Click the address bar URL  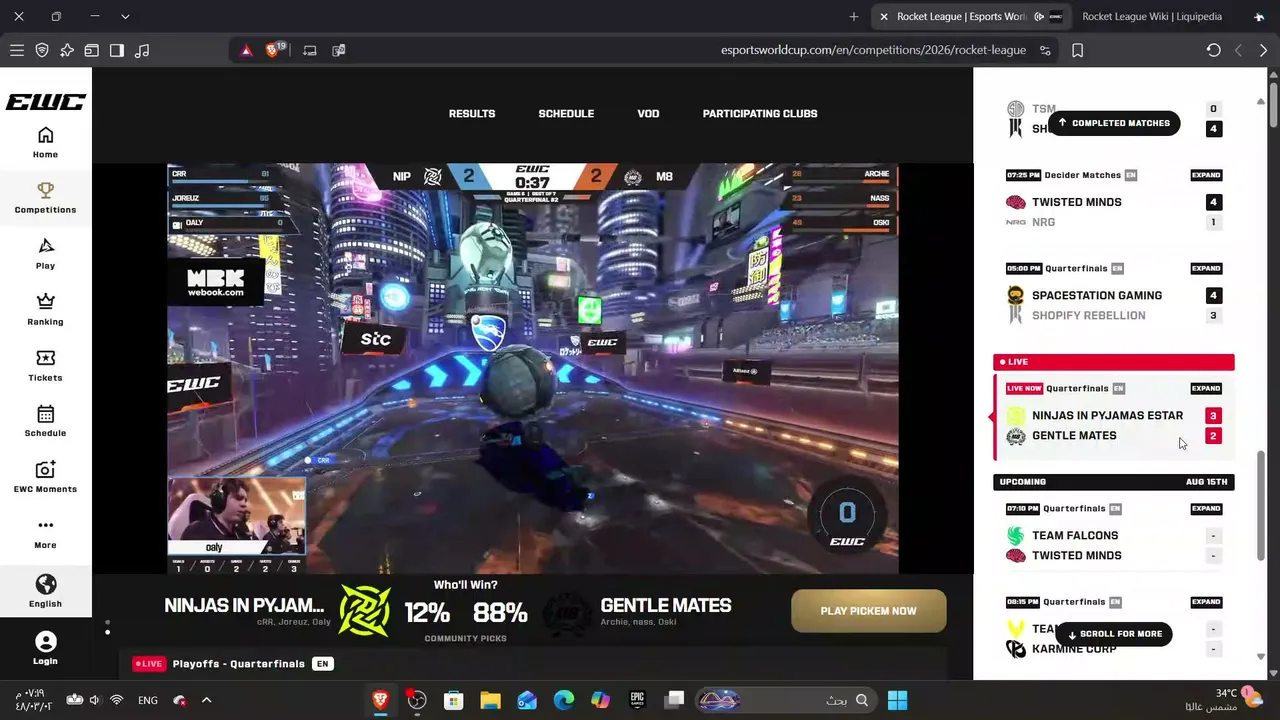click(x=873, y=50)
